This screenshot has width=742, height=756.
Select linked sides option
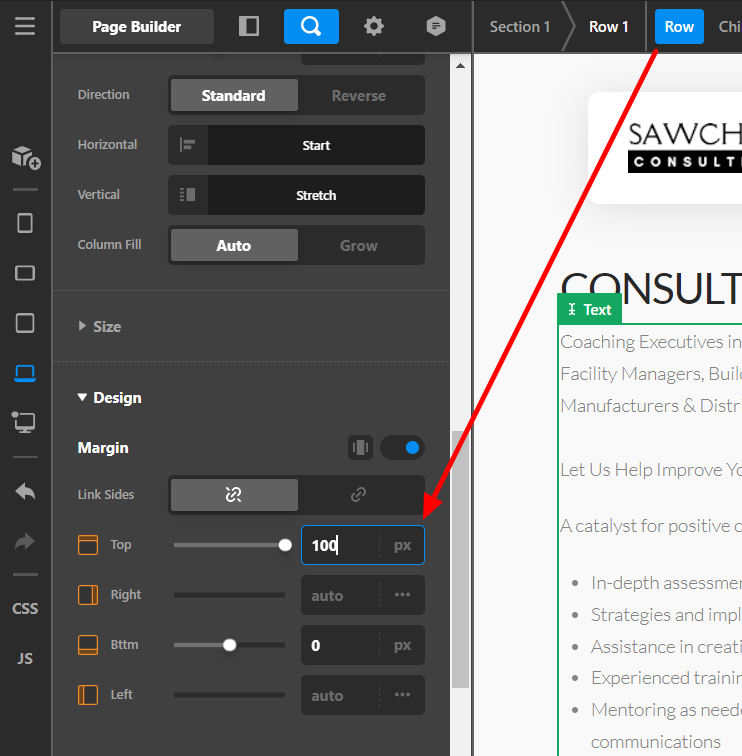pos(359,495)
